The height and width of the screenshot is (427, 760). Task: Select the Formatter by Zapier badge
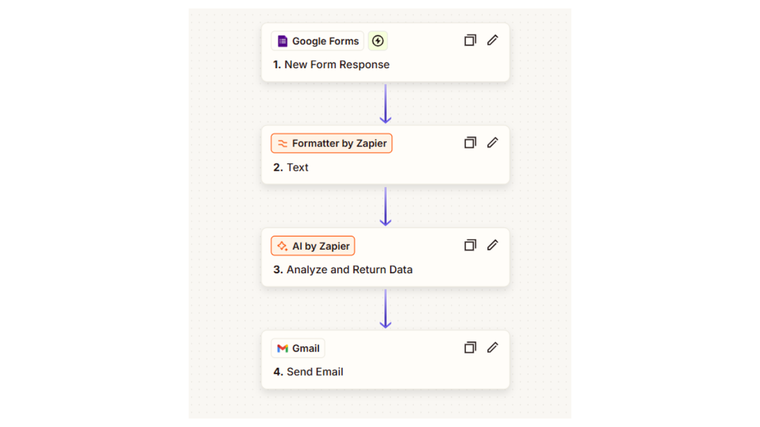[x=331, y=144]
